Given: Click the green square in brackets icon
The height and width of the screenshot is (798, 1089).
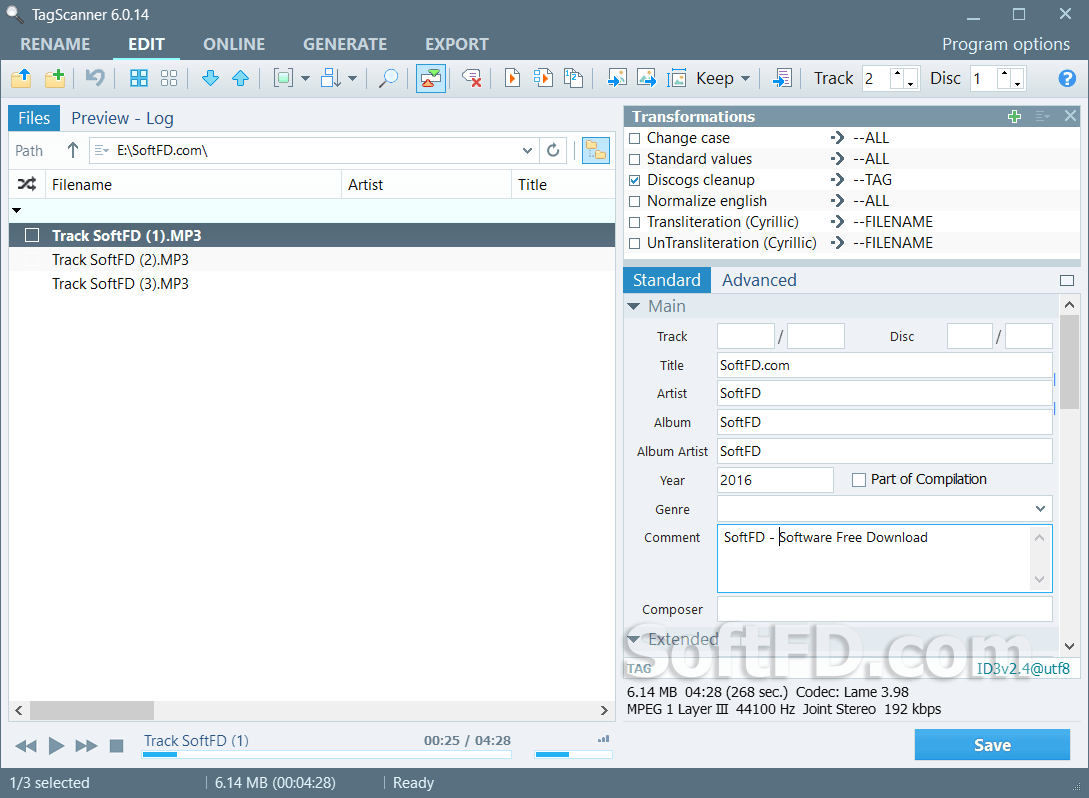Looking at the screenshot, I should (283, 78).
